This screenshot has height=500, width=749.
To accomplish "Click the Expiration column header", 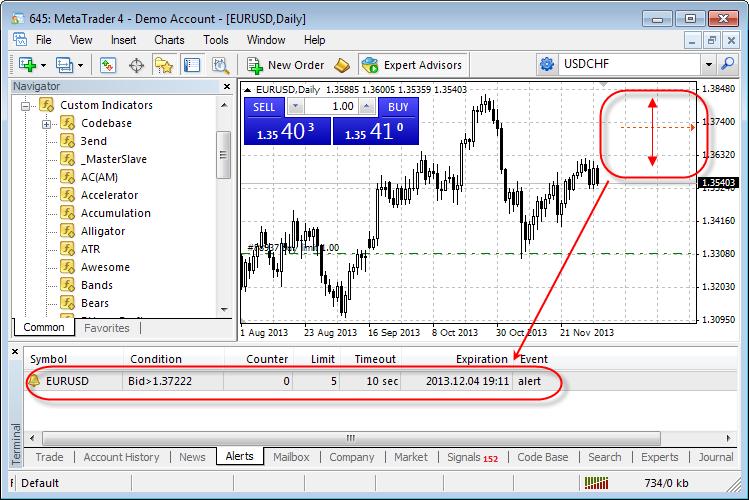I will coord(458,359).
